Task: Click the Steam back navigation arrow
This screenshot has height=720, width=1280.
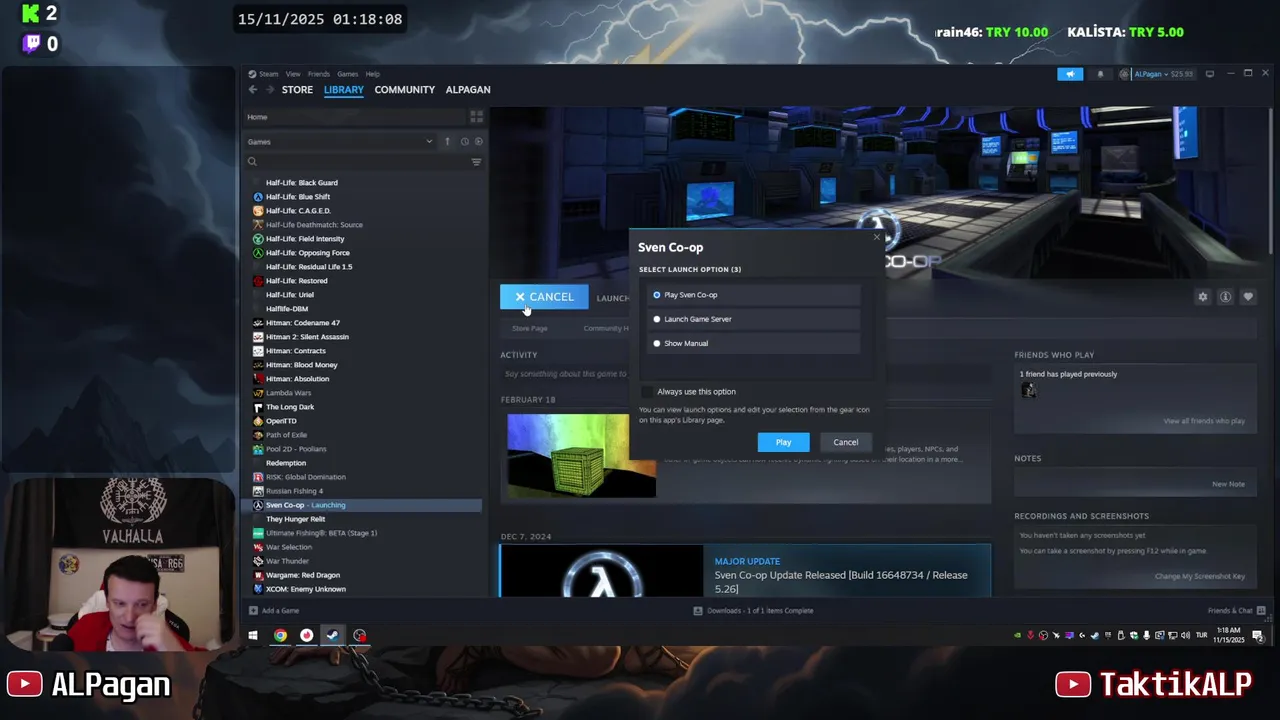Action: click(253, 90)
